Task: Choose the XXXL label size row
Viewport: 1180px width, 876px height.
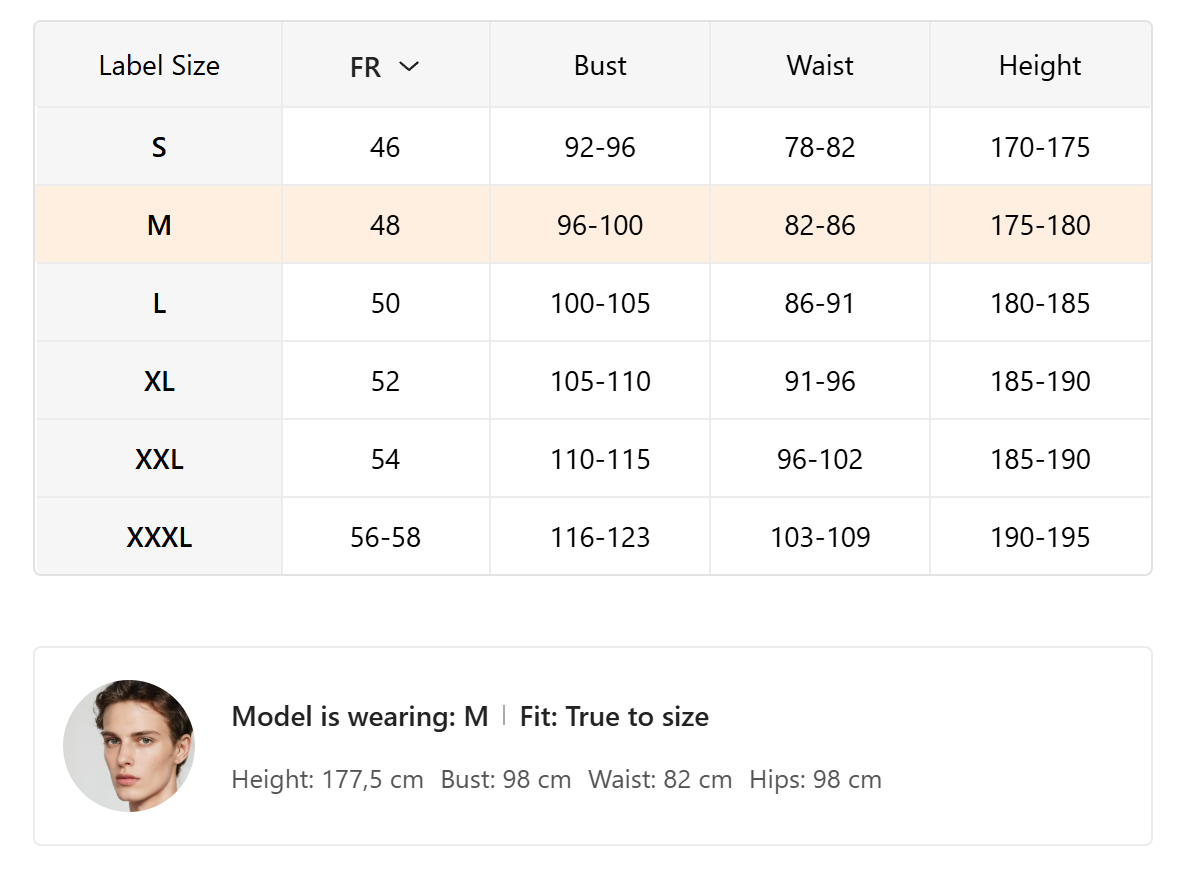Action: [159, 538]
